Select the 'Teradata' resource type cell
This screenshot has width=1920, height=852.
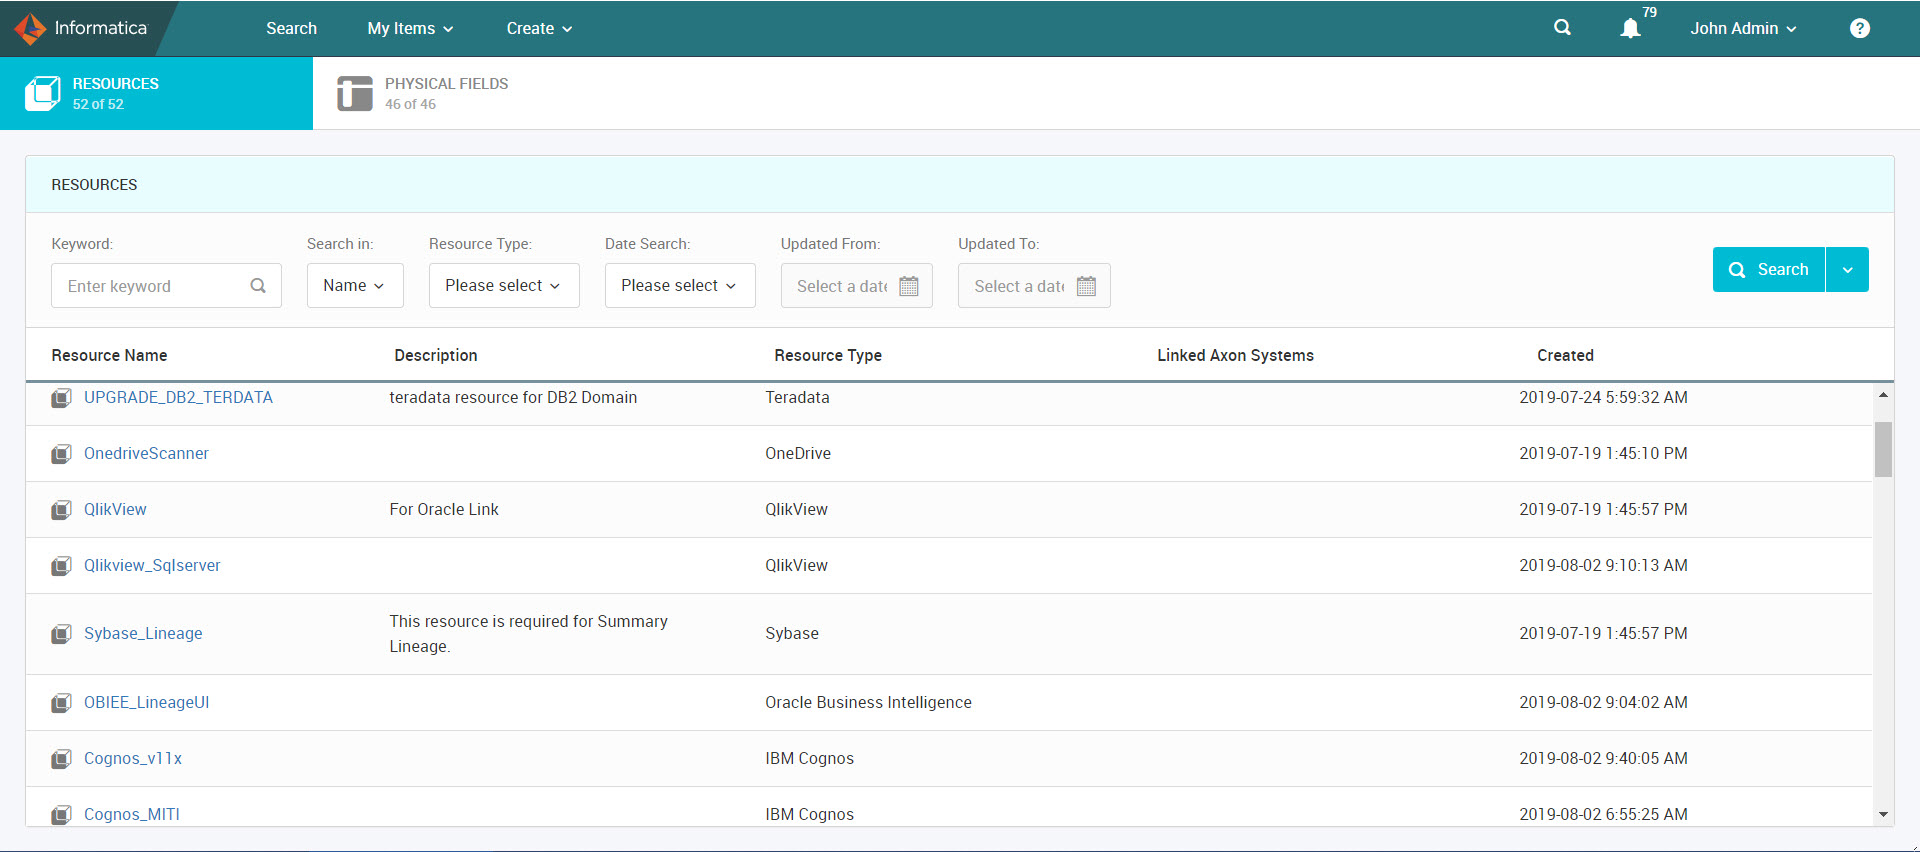(x=797, y=398)
